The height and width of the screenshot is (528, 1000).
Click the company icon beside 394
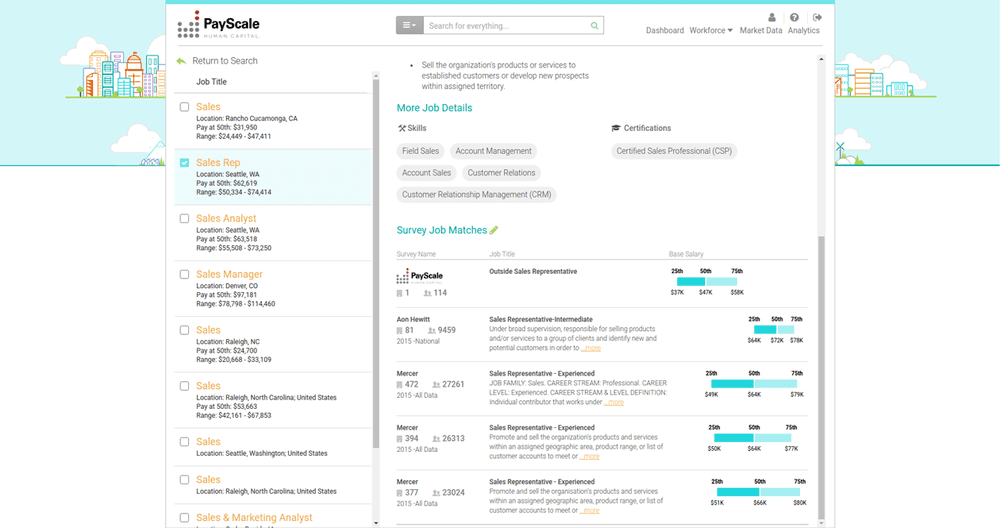[399, 439]
